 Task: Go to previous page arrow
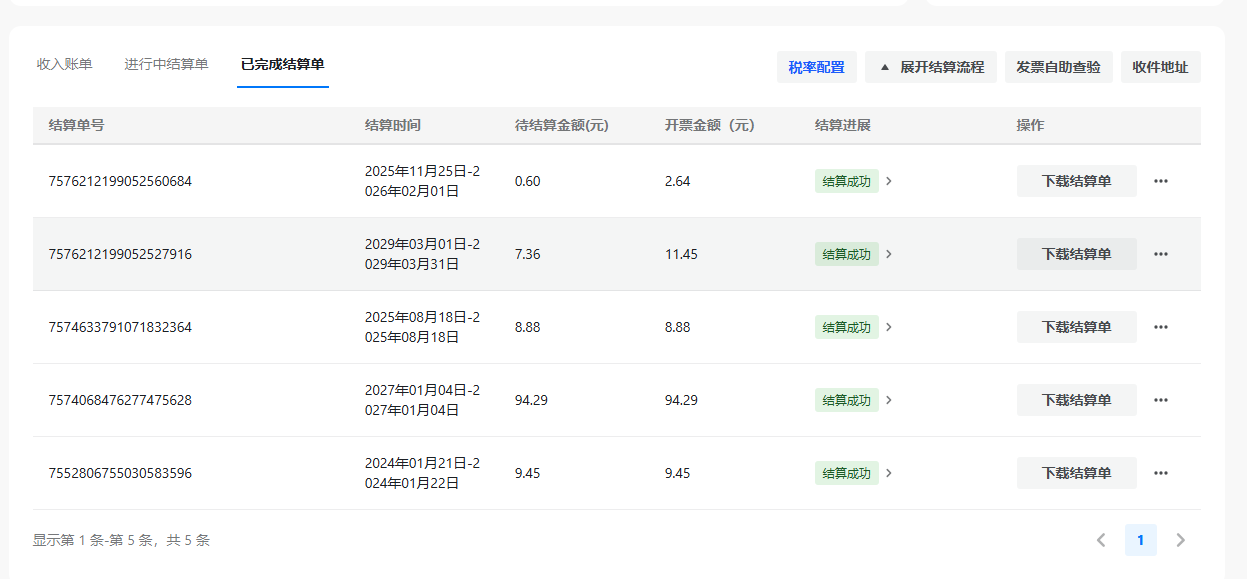tap(1101, 540)
